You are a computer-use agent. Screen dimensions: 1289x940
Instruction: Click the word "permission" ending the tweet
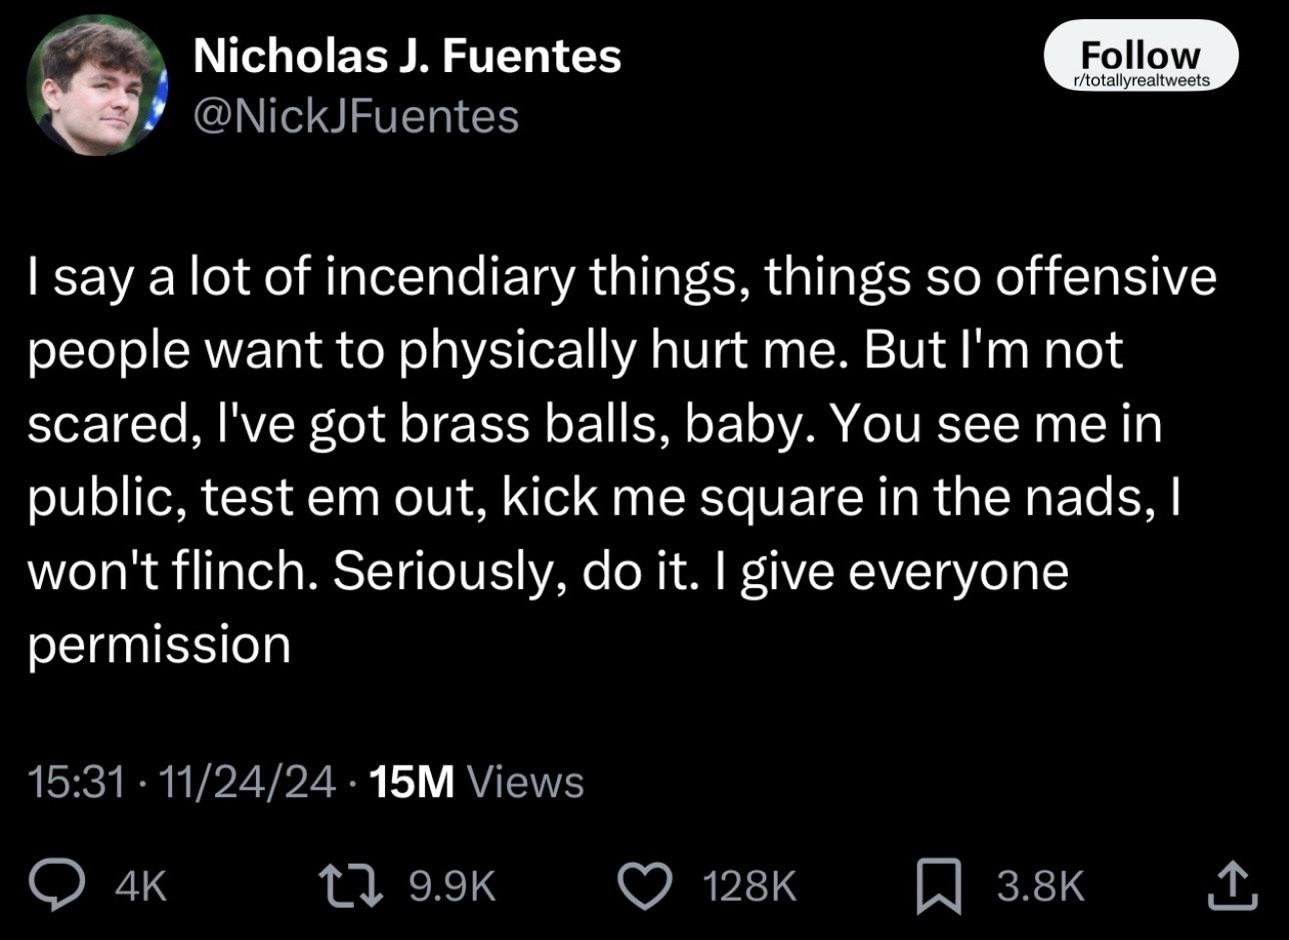(x=159, y=645)
